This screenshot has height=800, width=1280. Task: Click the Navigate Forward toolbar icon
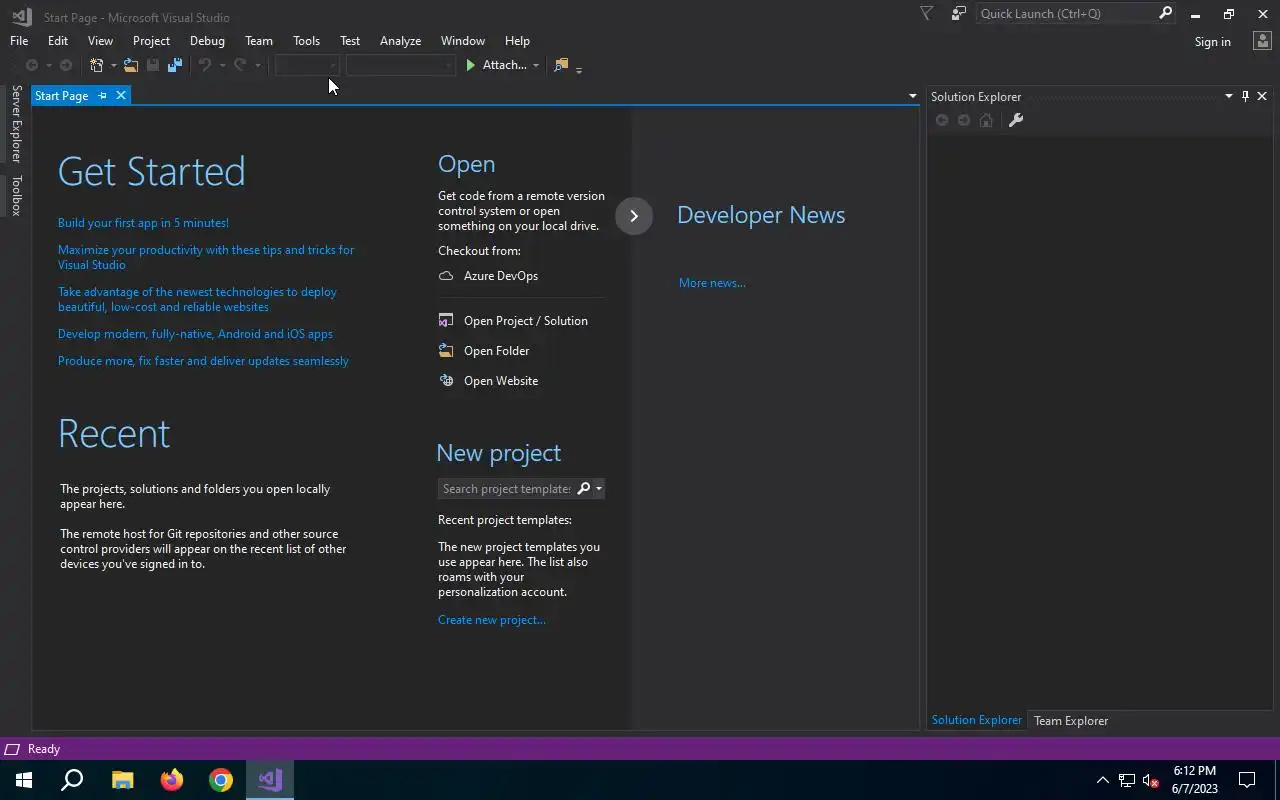point(66,65)
